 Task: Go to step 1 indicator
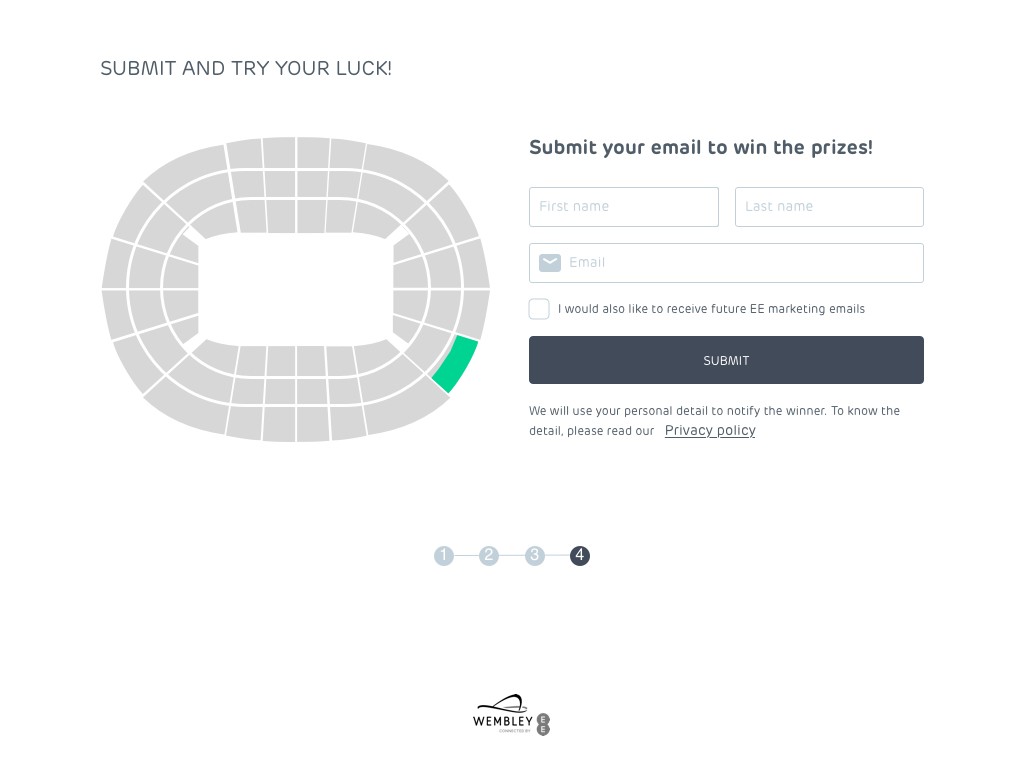point(444,556)
